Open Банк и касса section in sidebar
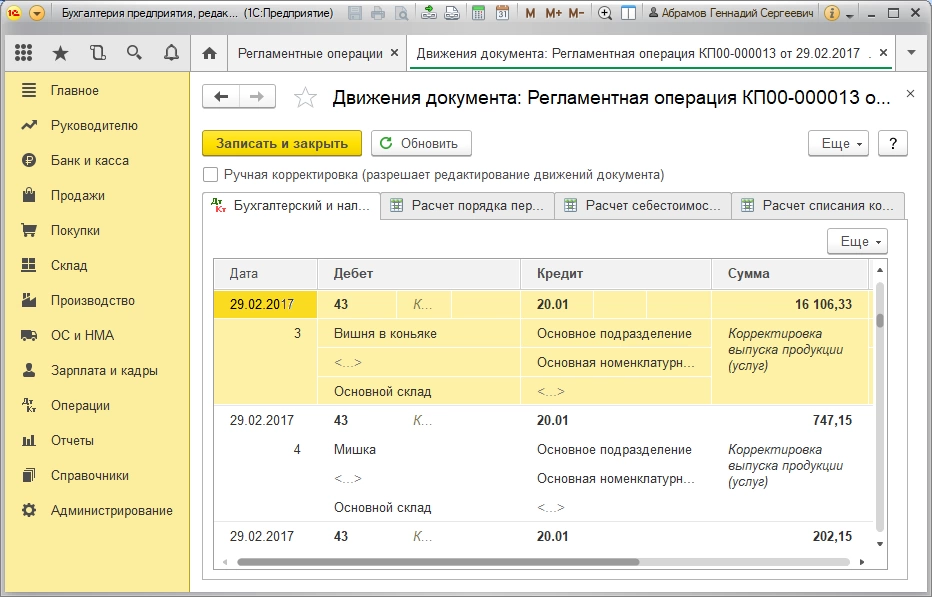This screenshot has height=597, width=932. pos(89,160)
